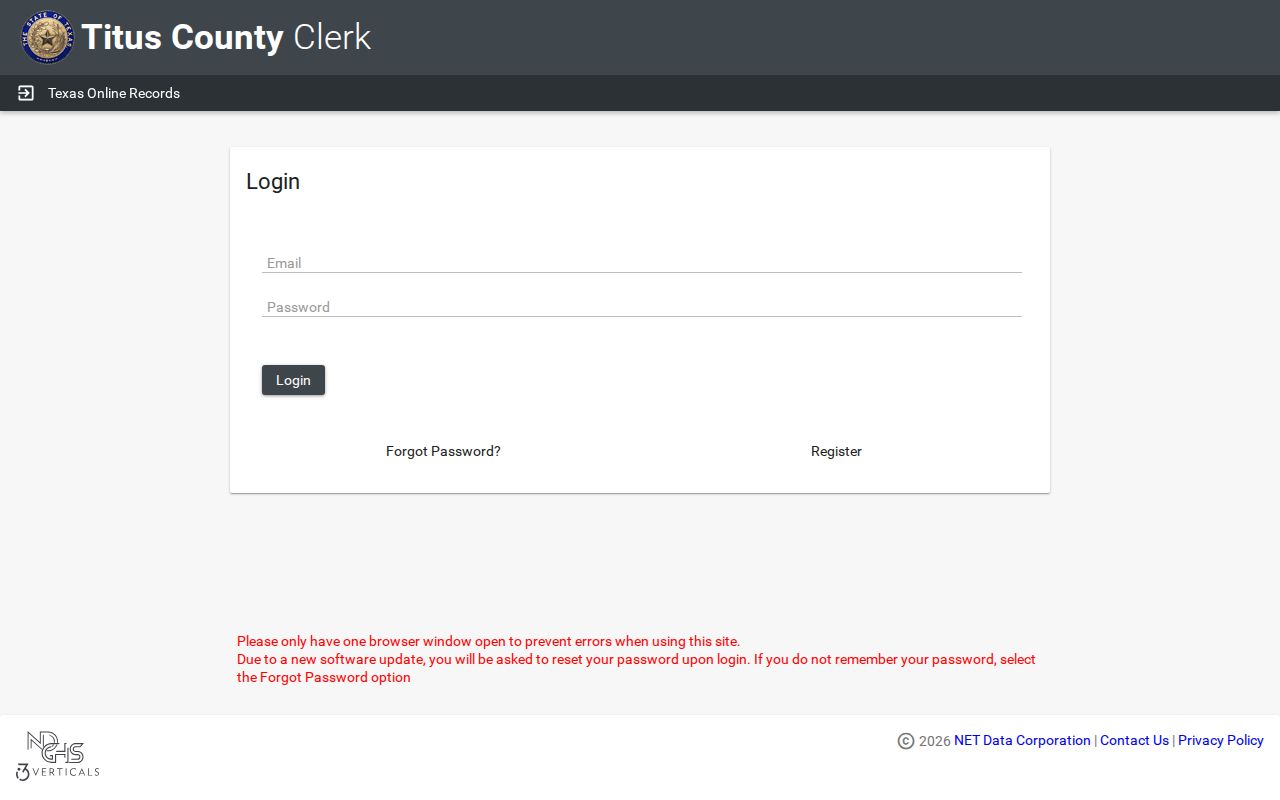Open the Register link
The height and width of the screenshot is (800, 1280).
pyautogui.click(x=836, y=451)
